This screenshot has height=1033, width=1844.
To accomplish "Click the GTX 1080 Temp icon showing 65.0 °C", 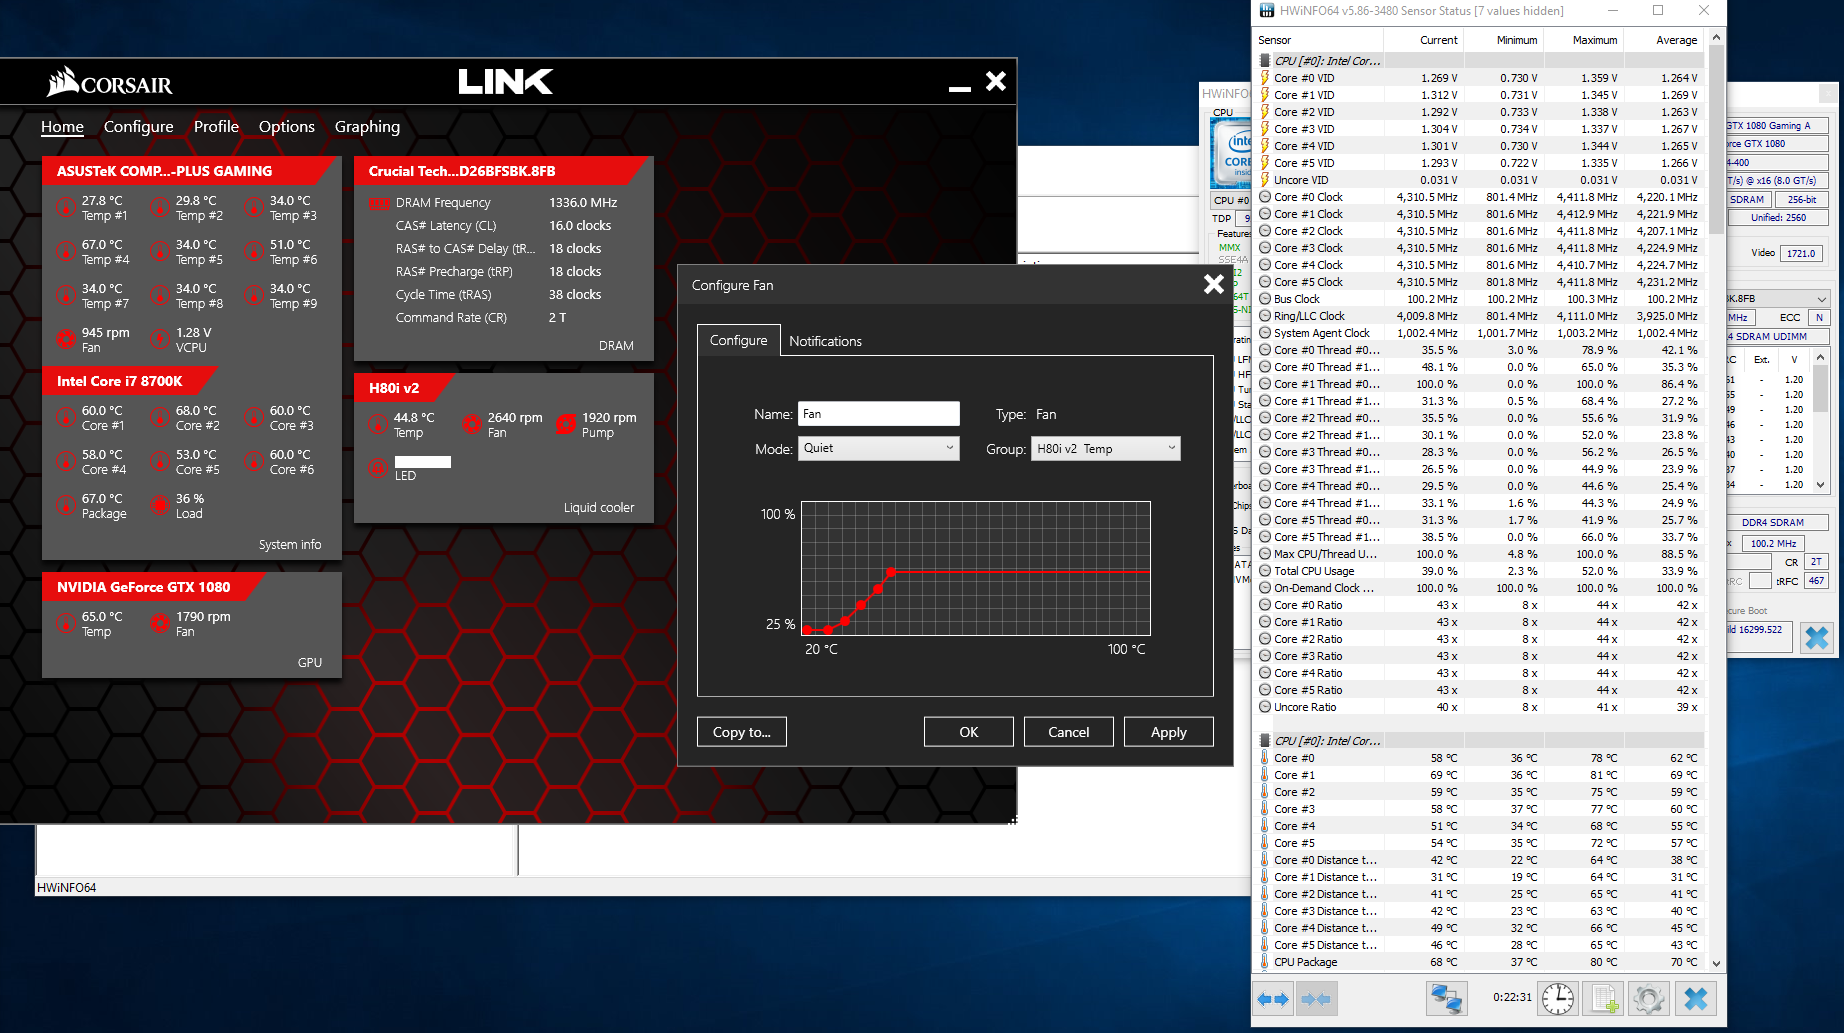I will (66, 624).
